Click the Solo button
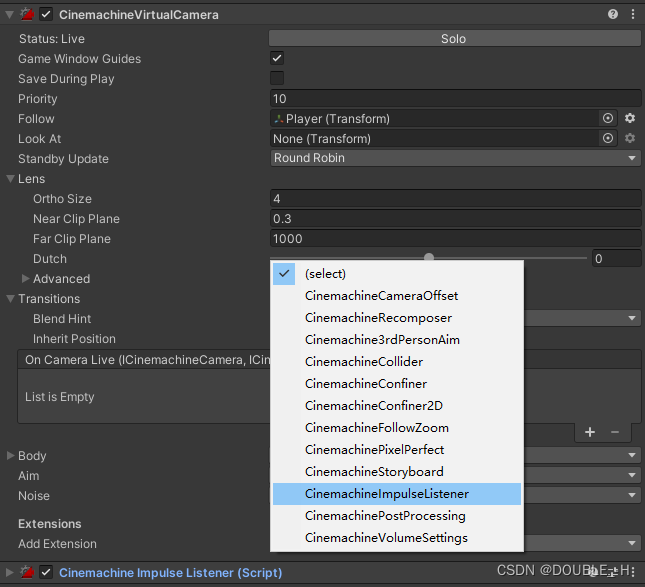Viewport: 645px width, 587px height. [455, 38]
